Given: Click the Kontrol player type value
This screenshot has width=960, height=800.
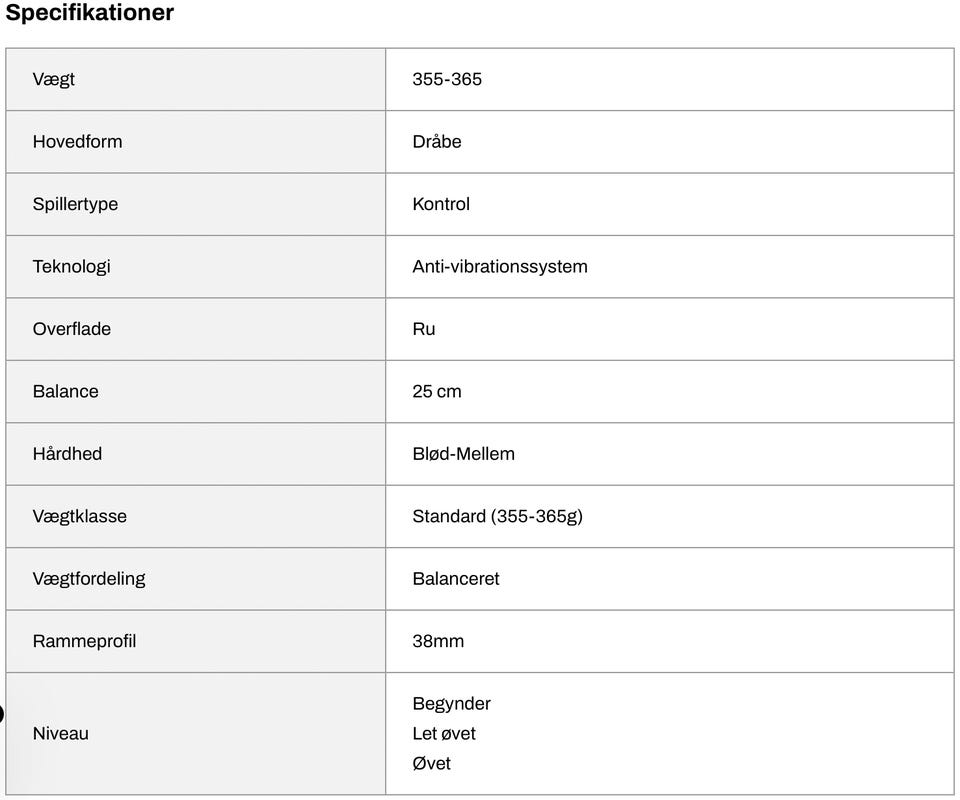Looking at the screenshot, I should point(441,204).
